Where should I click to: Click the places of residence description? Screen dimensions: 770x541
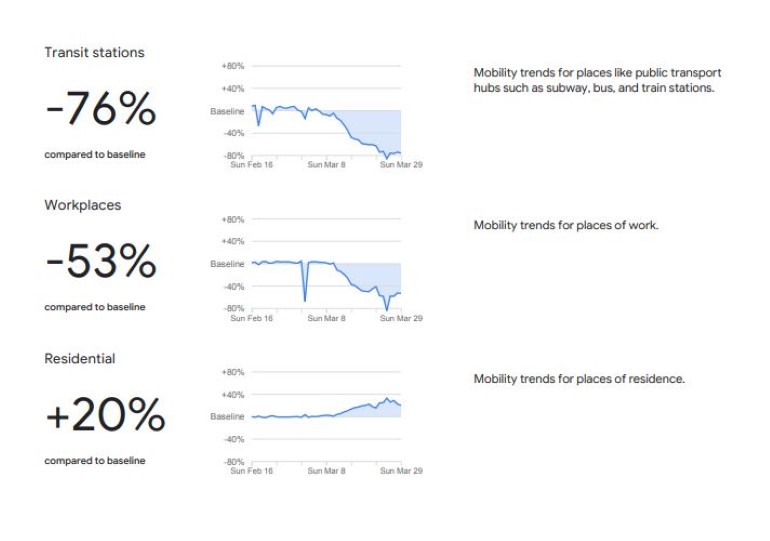[x=578, y=379]
